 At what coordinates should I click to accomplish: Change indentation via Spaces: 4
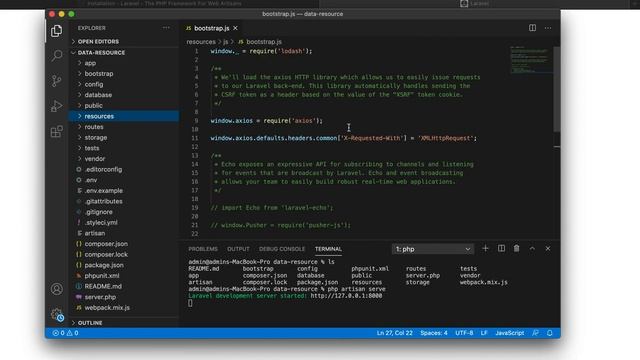[433, 333]
